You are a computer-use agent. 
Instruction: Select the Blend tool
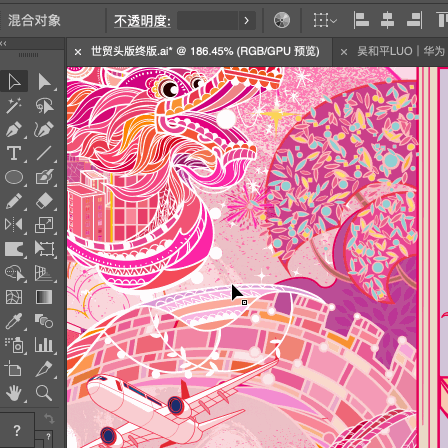[x=45, y=321]
